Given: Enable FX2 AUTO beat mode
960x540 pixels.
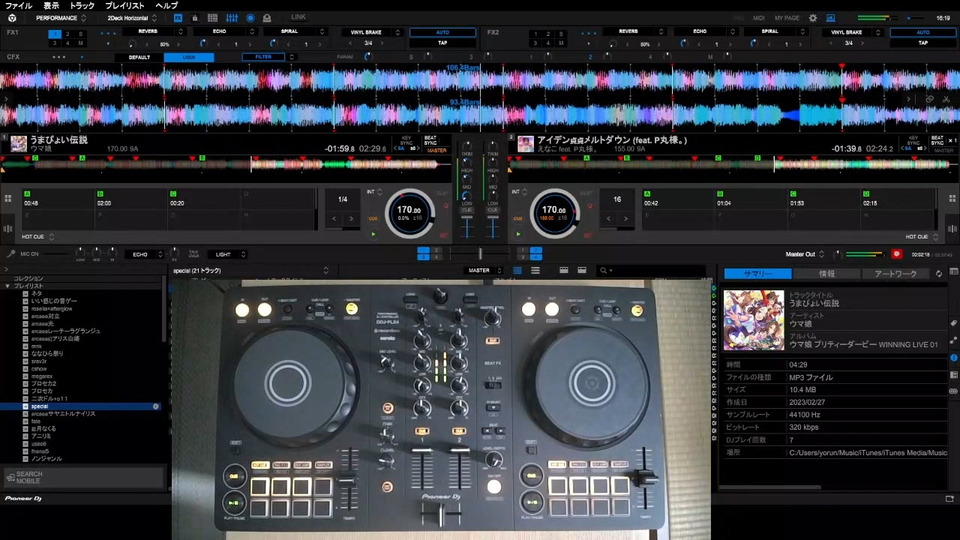Looking at the screenshot, I should coord(923,32).
